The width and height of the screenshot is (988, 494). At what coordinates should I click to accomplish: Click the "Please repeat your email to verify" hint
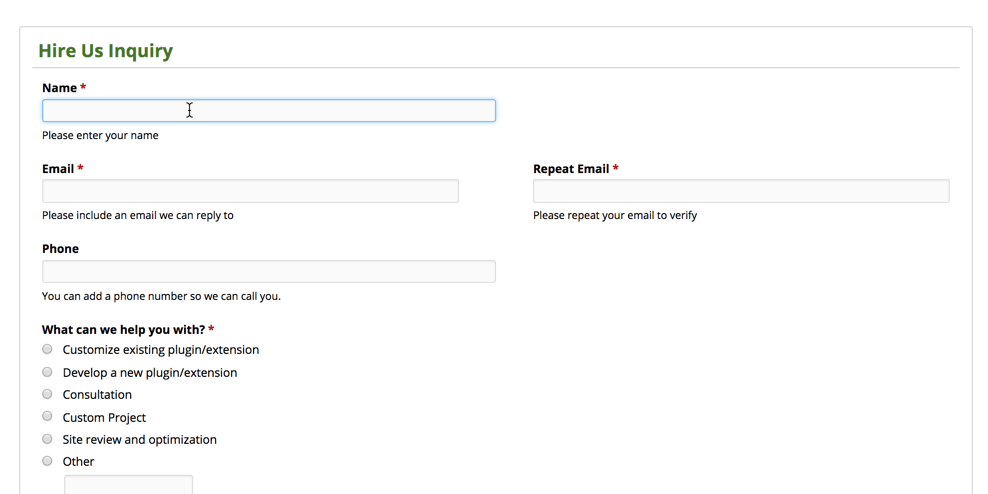tap(614, 215)
